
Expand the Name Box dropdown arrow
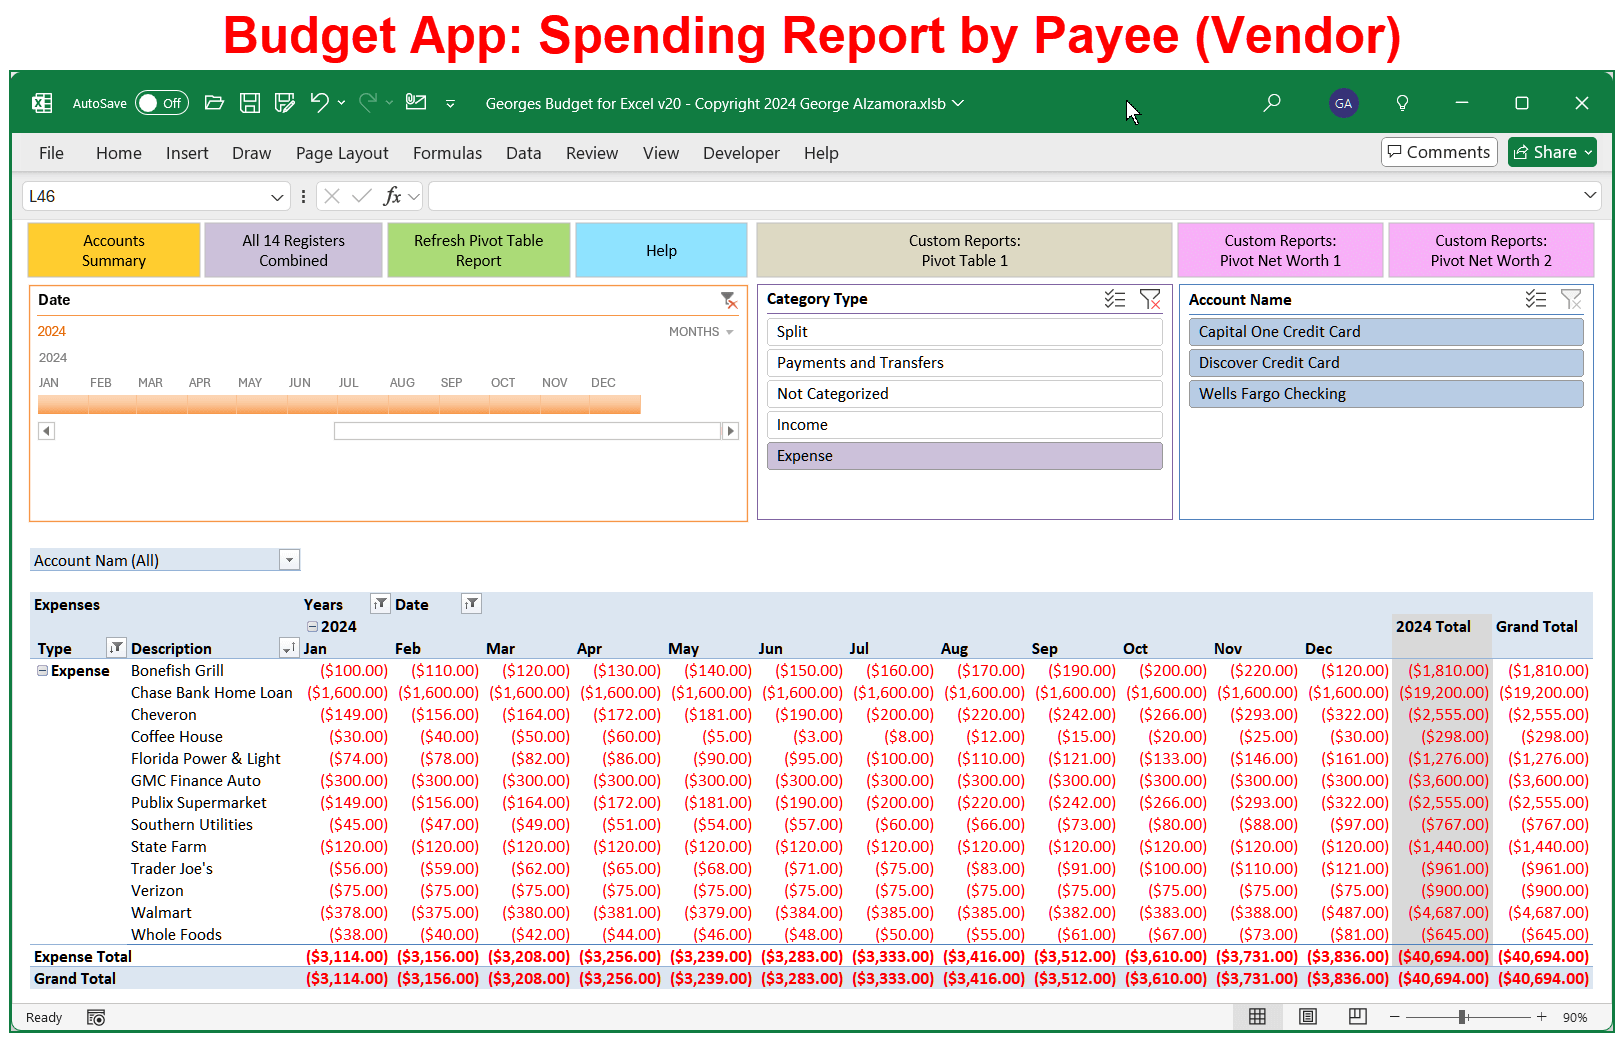click(277, 196)
